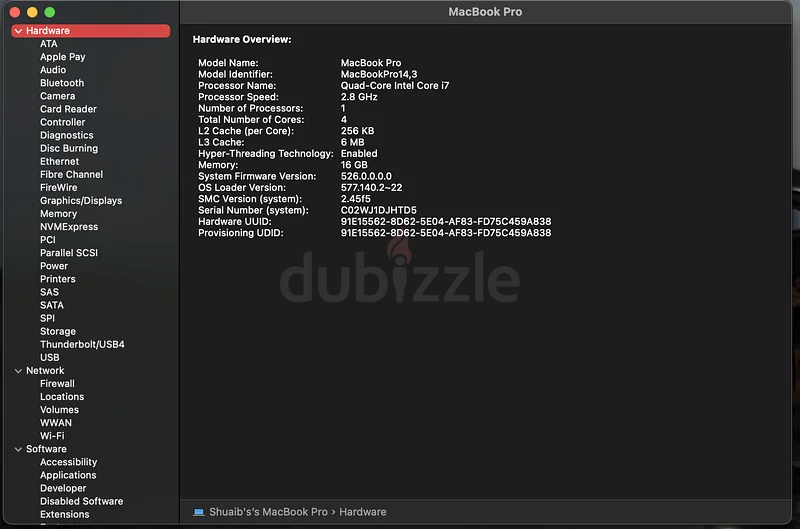The image size is (800, 529).
Task: Open Volumes under Network
Action: click(x=60, y=410)
